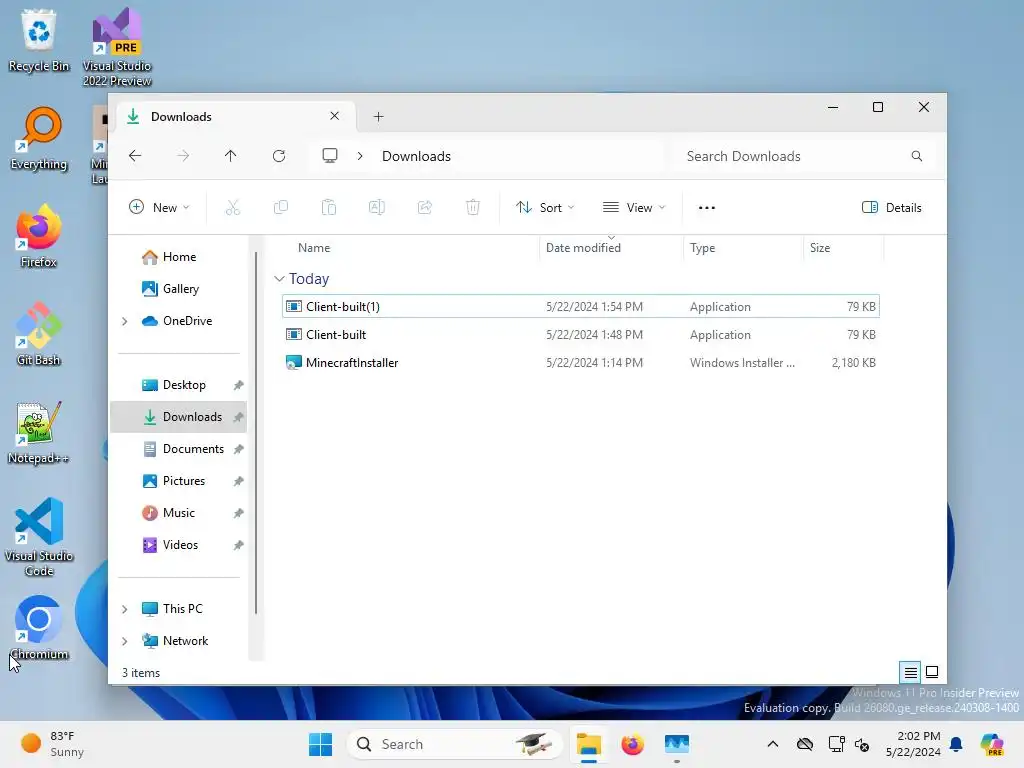This screenshot has height=768, width=1024.
Task: Click the Share icon
Action: point(424,208)
